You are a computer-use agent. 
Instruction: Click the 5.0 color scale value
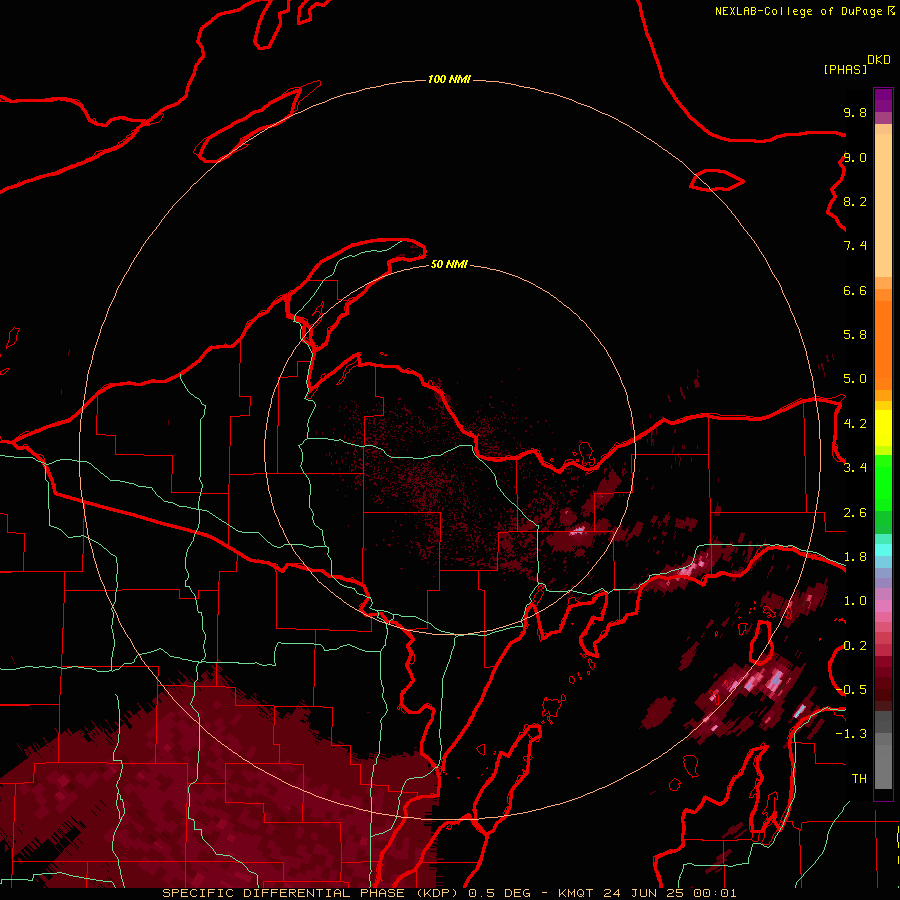click(x=855, y=379)
